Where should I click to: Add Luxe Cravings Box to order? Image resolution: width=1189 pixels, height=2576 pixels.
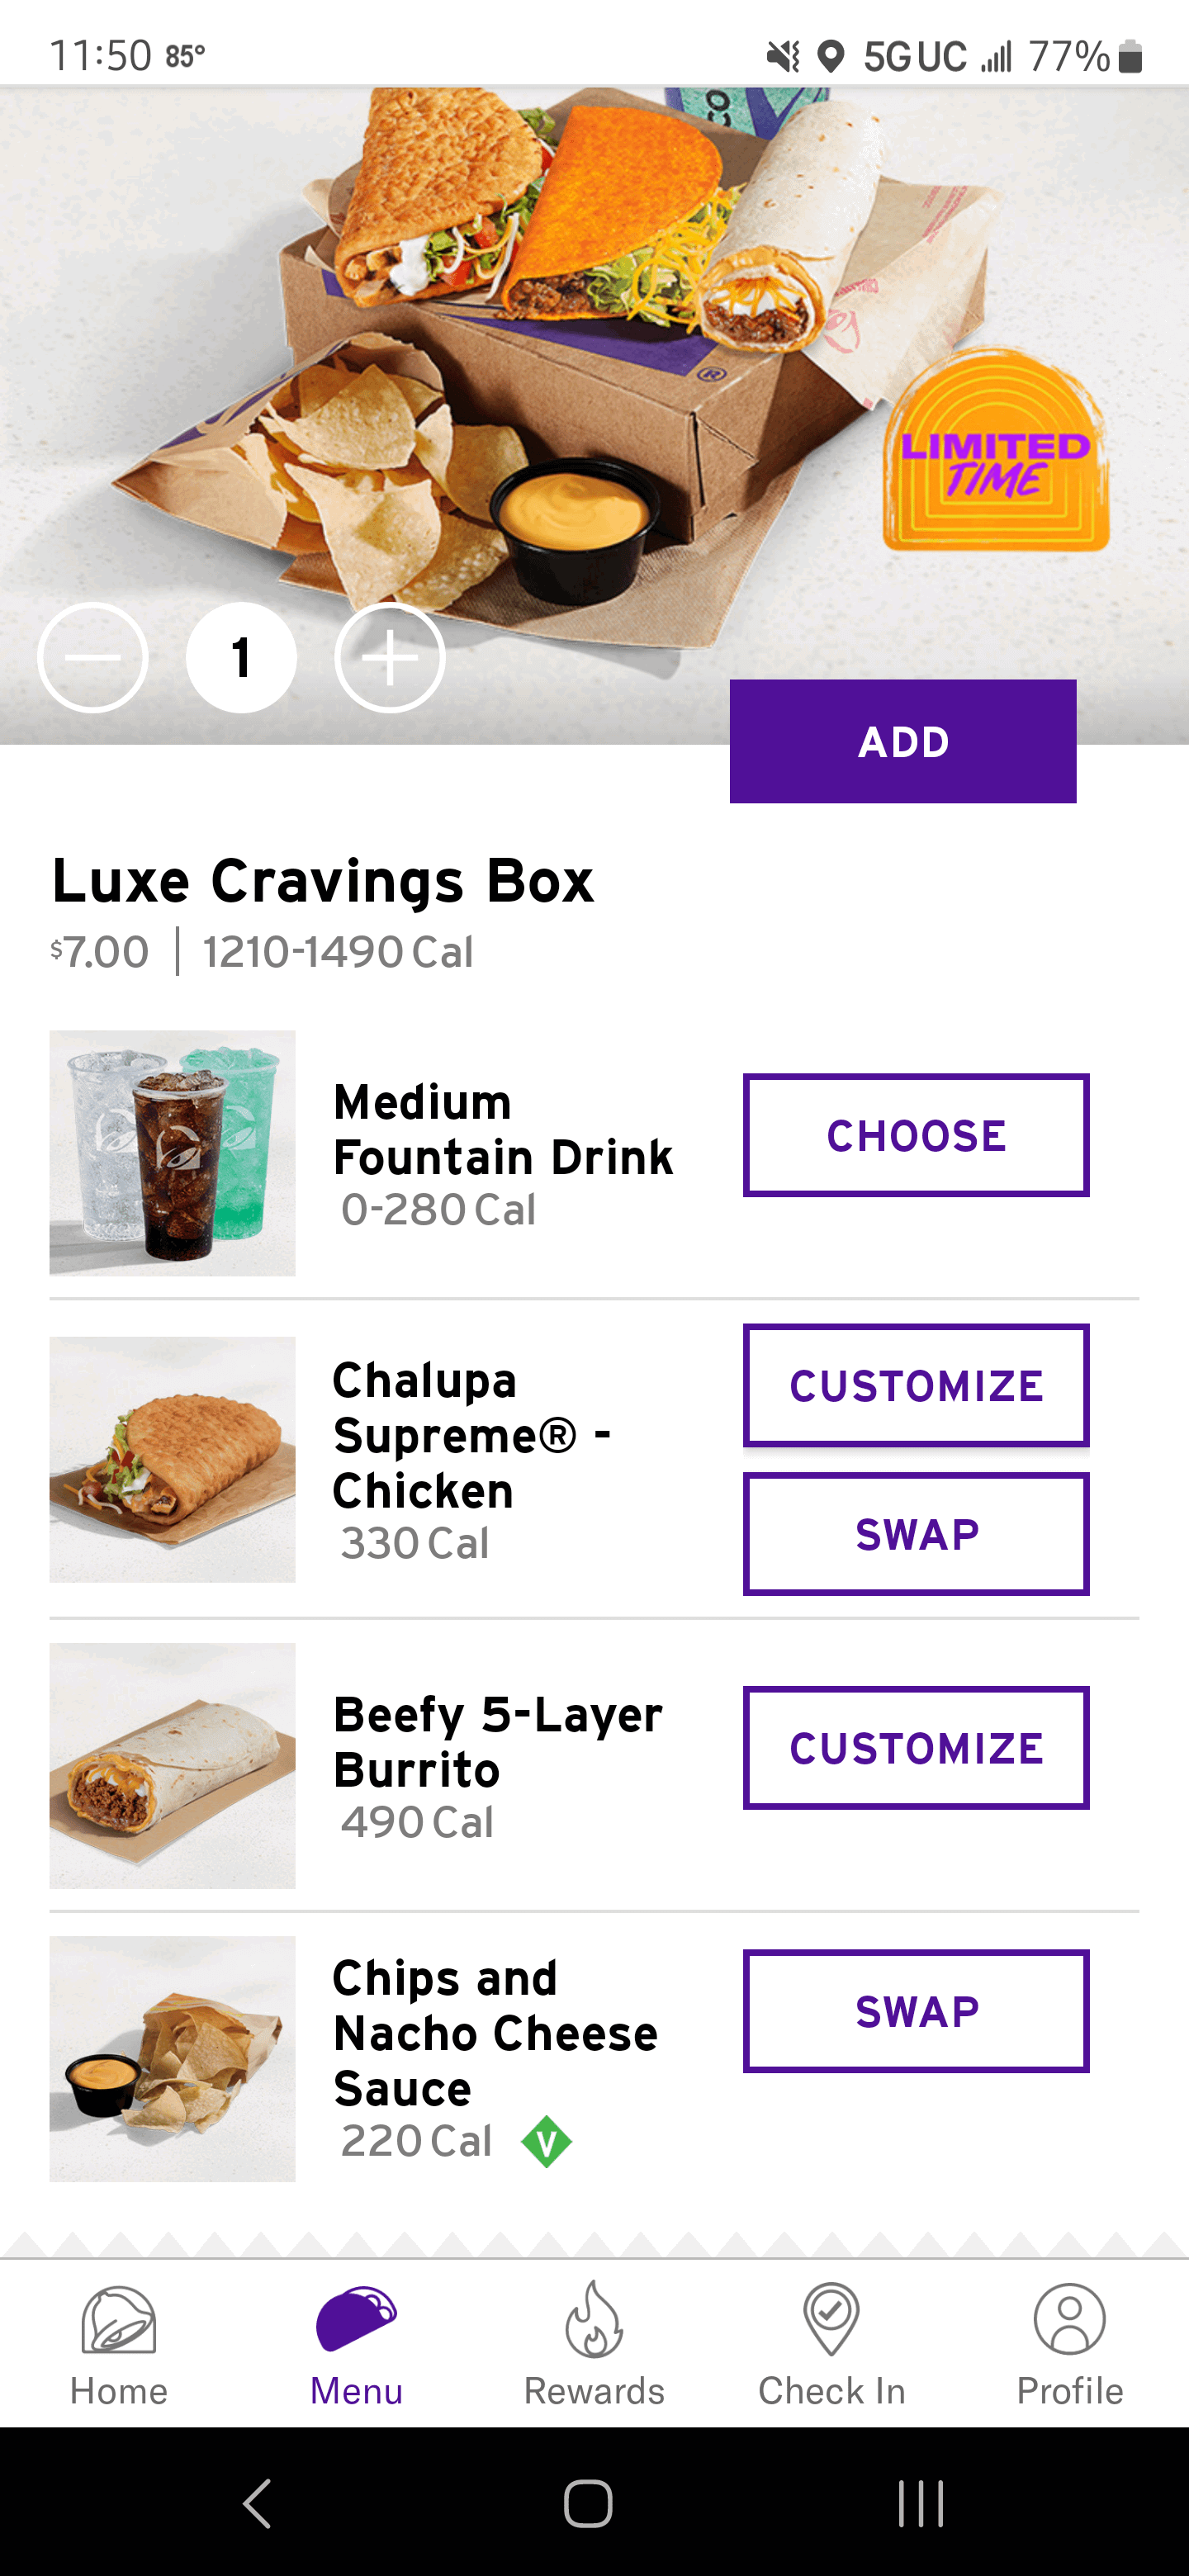(x=902, y=741)
